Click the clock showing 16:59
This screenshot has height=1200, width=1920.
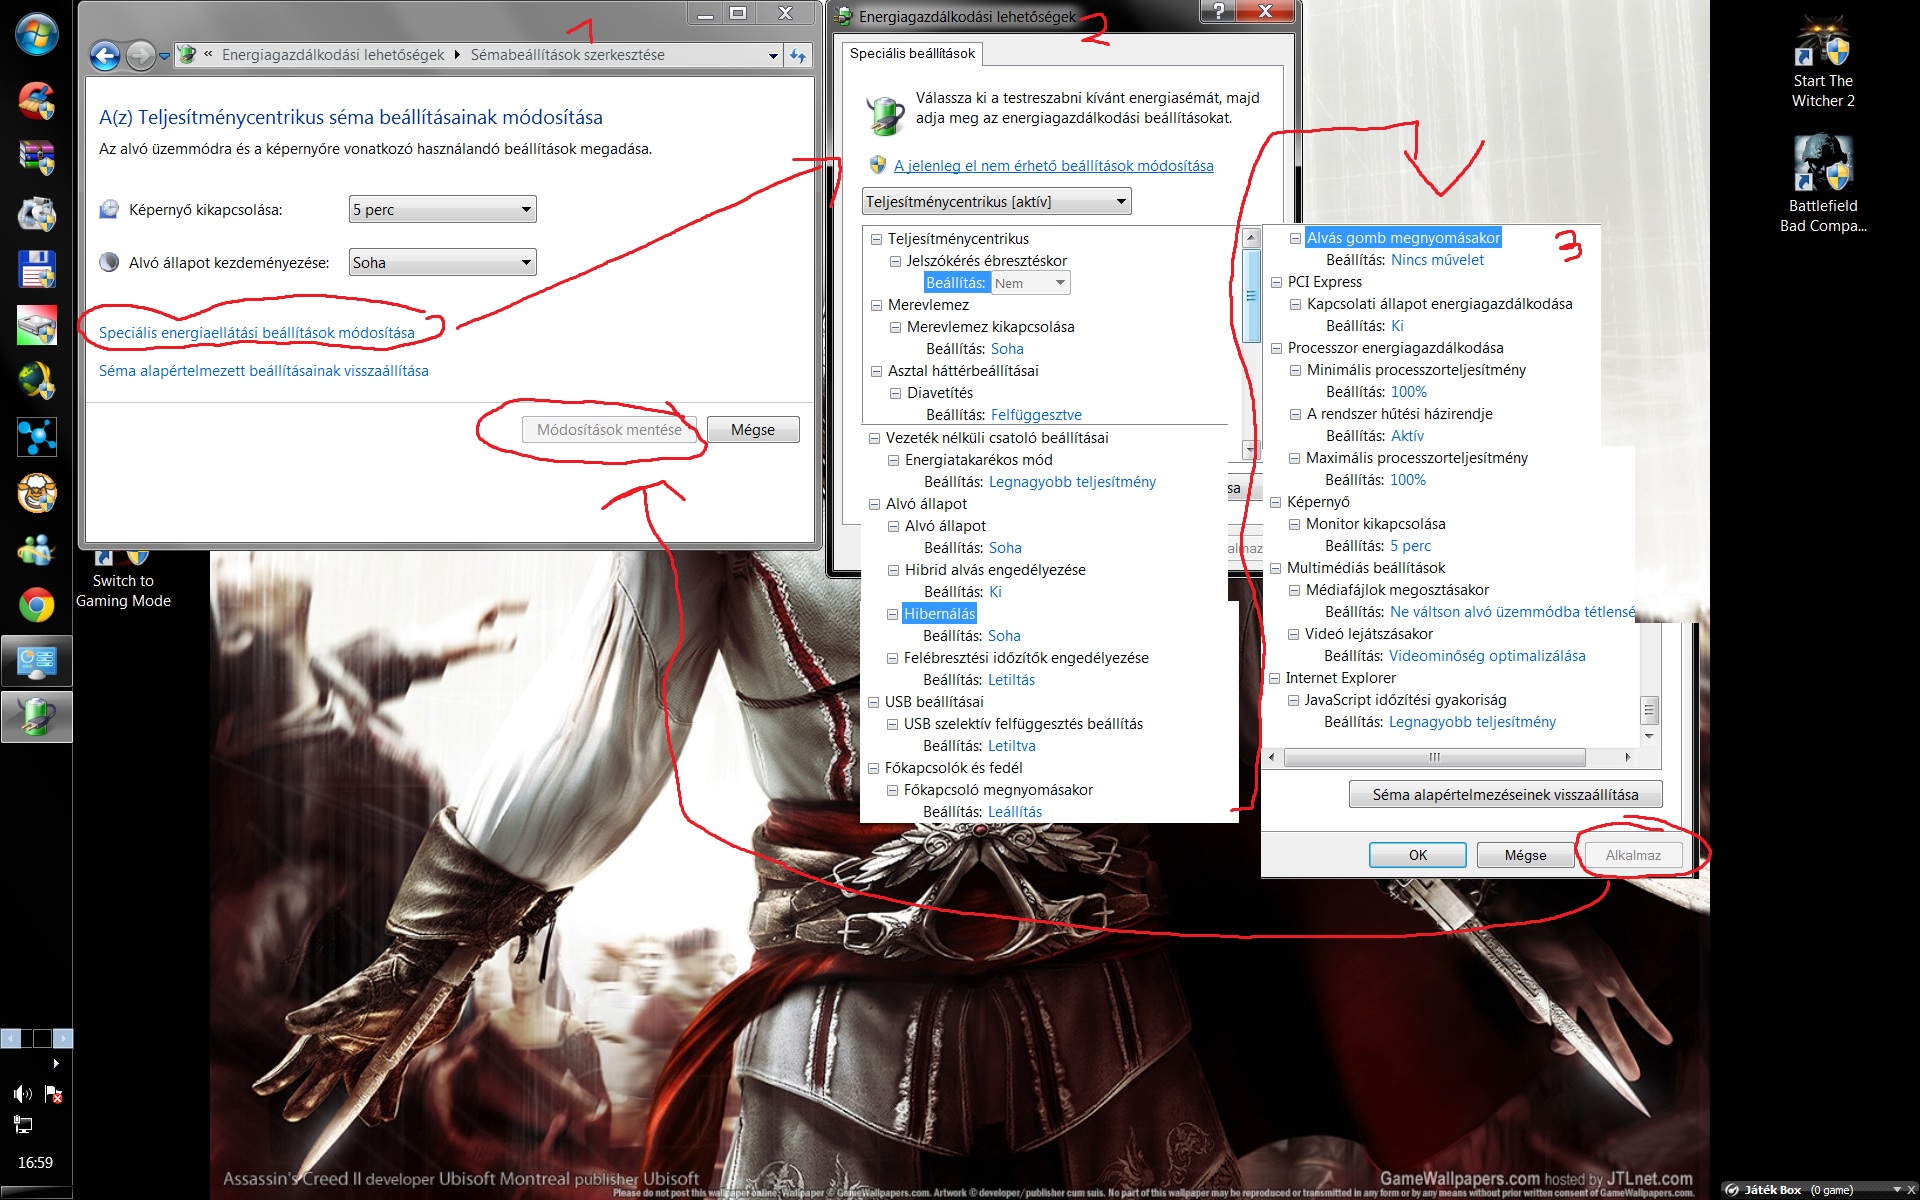(35, 1163)
